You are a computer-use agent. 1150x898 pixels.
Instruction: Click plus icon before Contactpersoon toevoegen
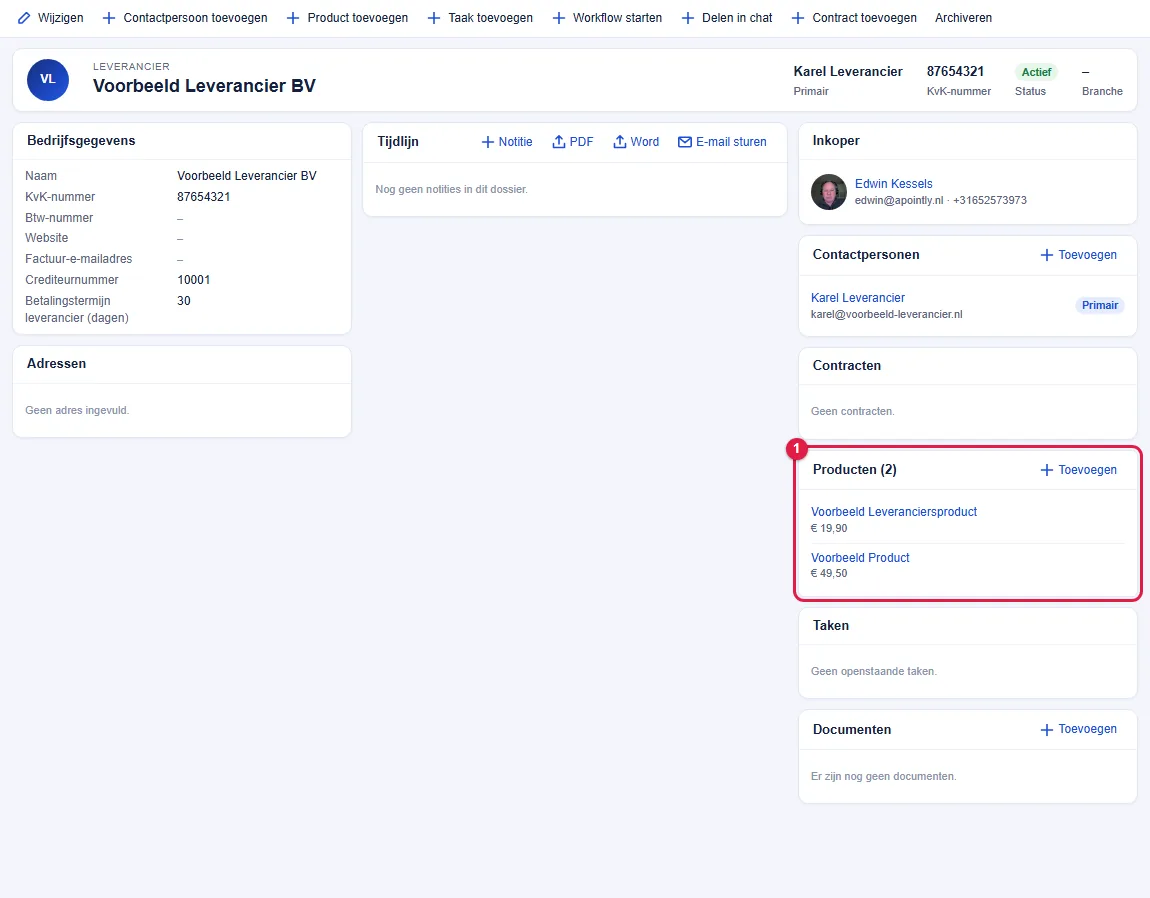(x=109, y=18)
